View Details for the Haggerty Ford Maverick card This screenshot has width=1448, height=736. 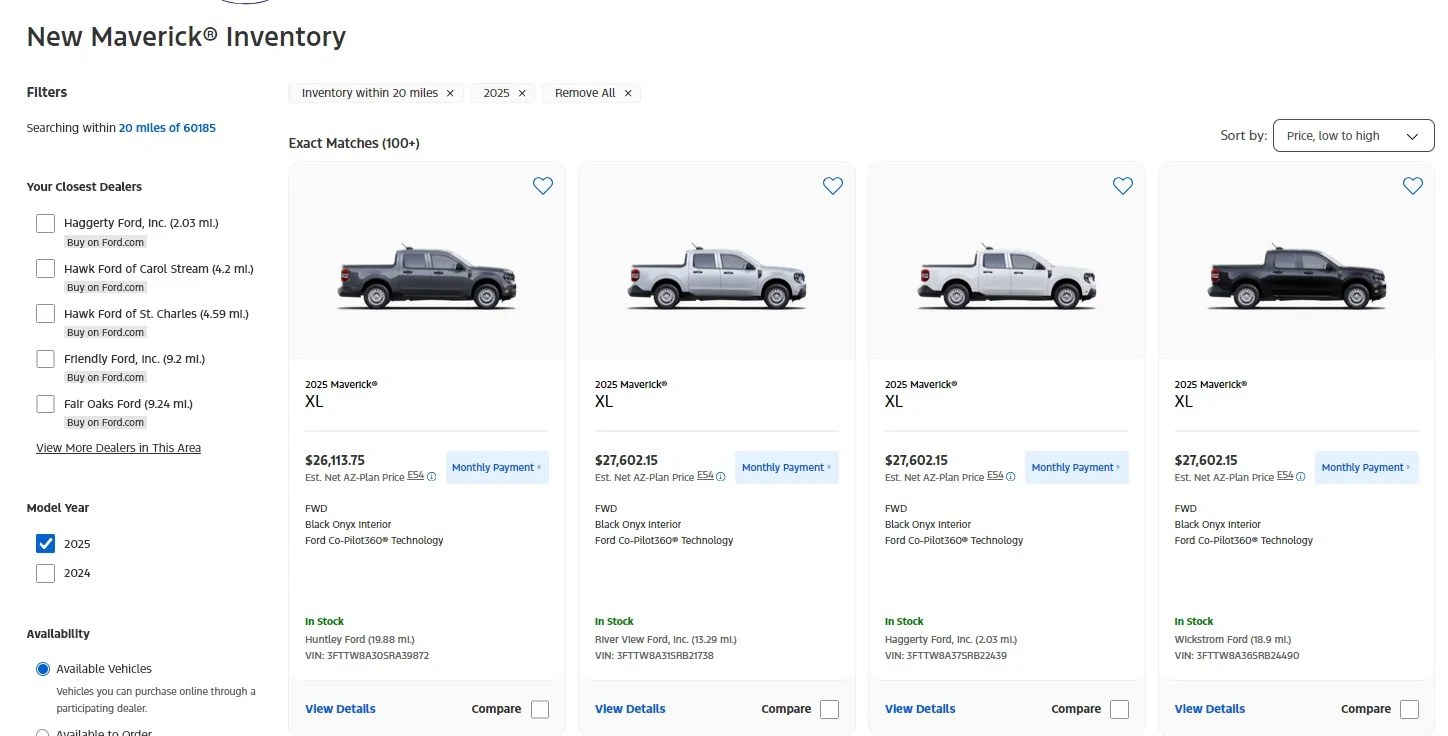coord(920,709)
